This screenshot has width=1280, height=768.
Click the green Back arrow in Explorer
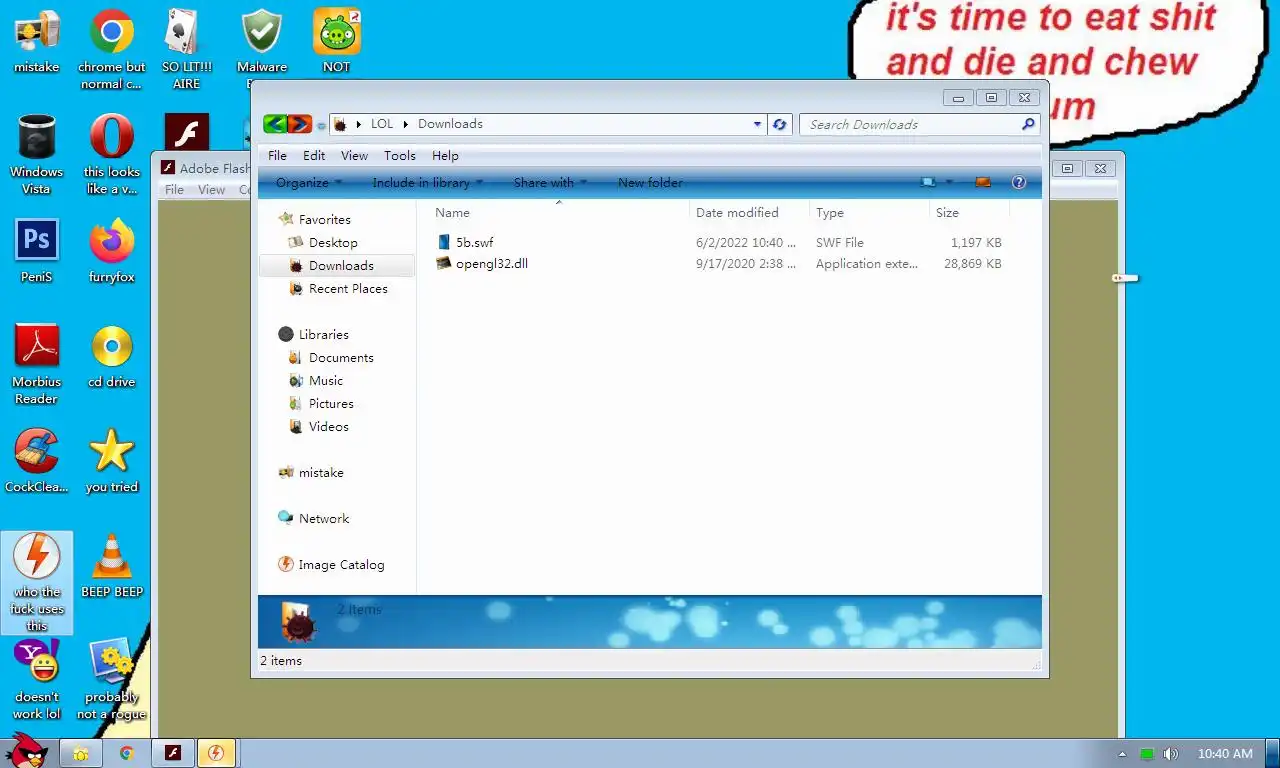(x=275, y=124)
